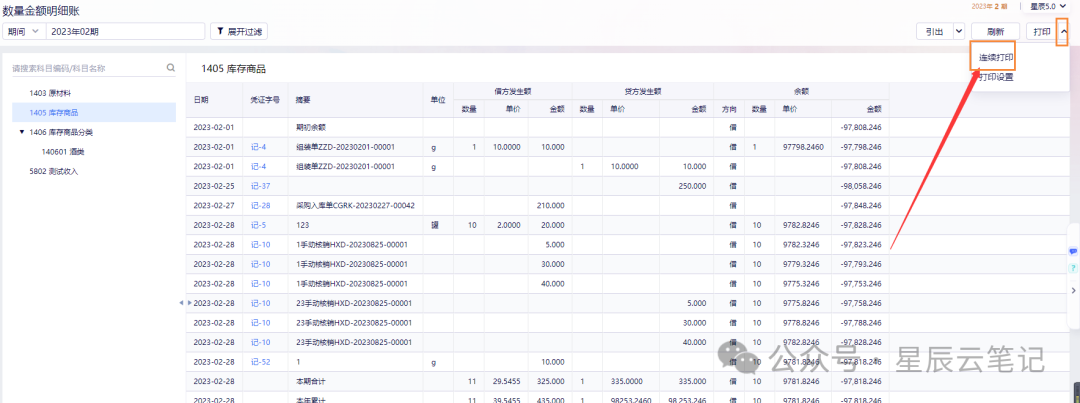1080x403 pixels.
Task: Click the 凭证字号 column header
Action: pyautogui.click(x=265, y=100)
